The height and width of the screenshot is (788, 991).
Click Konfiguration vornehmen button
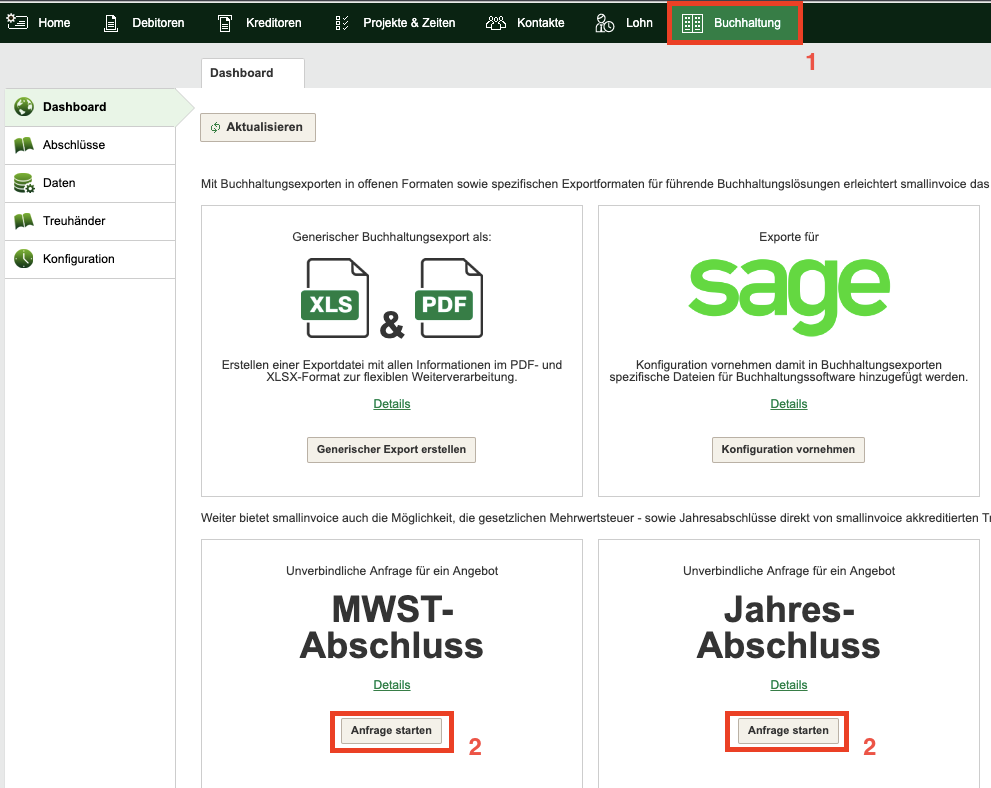point(788,450)
